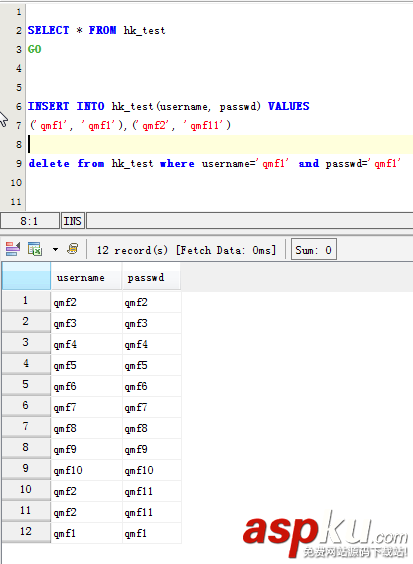Click username cell qmf4
This screenshot has width=413, height=564.
pos(86,344)
